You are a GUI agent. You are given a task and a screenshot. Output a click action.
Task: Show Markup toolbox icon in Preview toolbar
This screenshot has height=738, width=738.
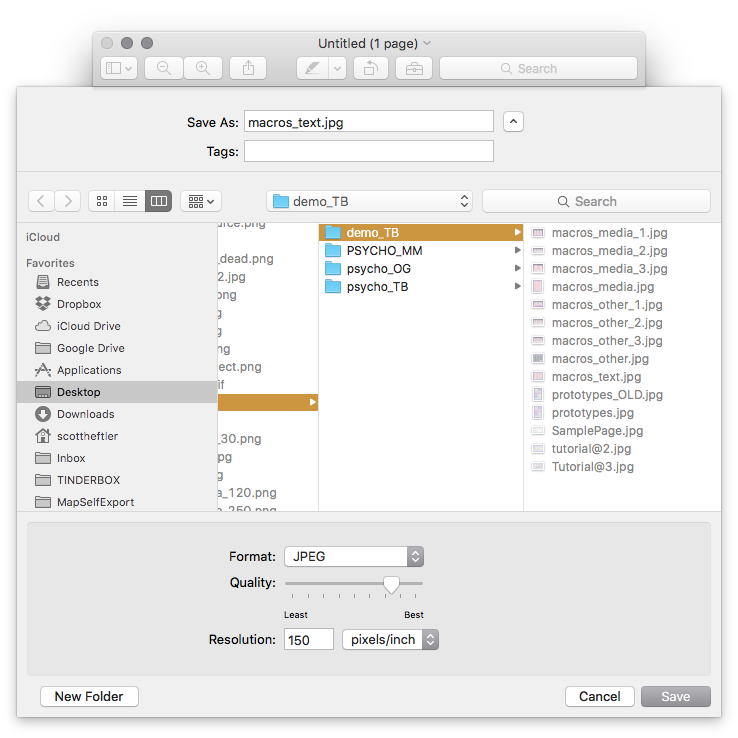click(x=414, y=69)
